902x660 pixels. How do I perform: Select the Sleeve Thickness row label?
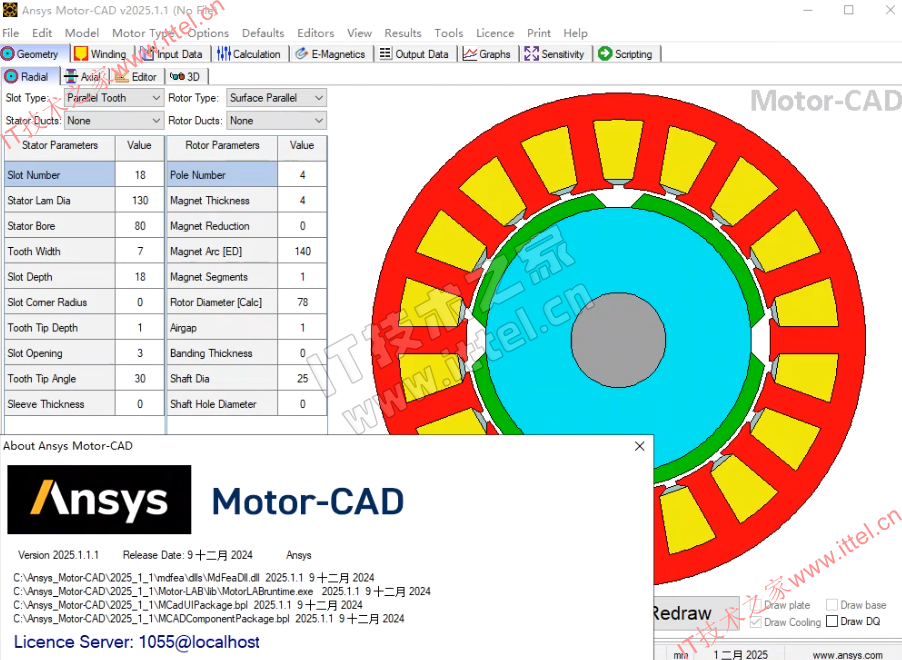tap(60, 404)
